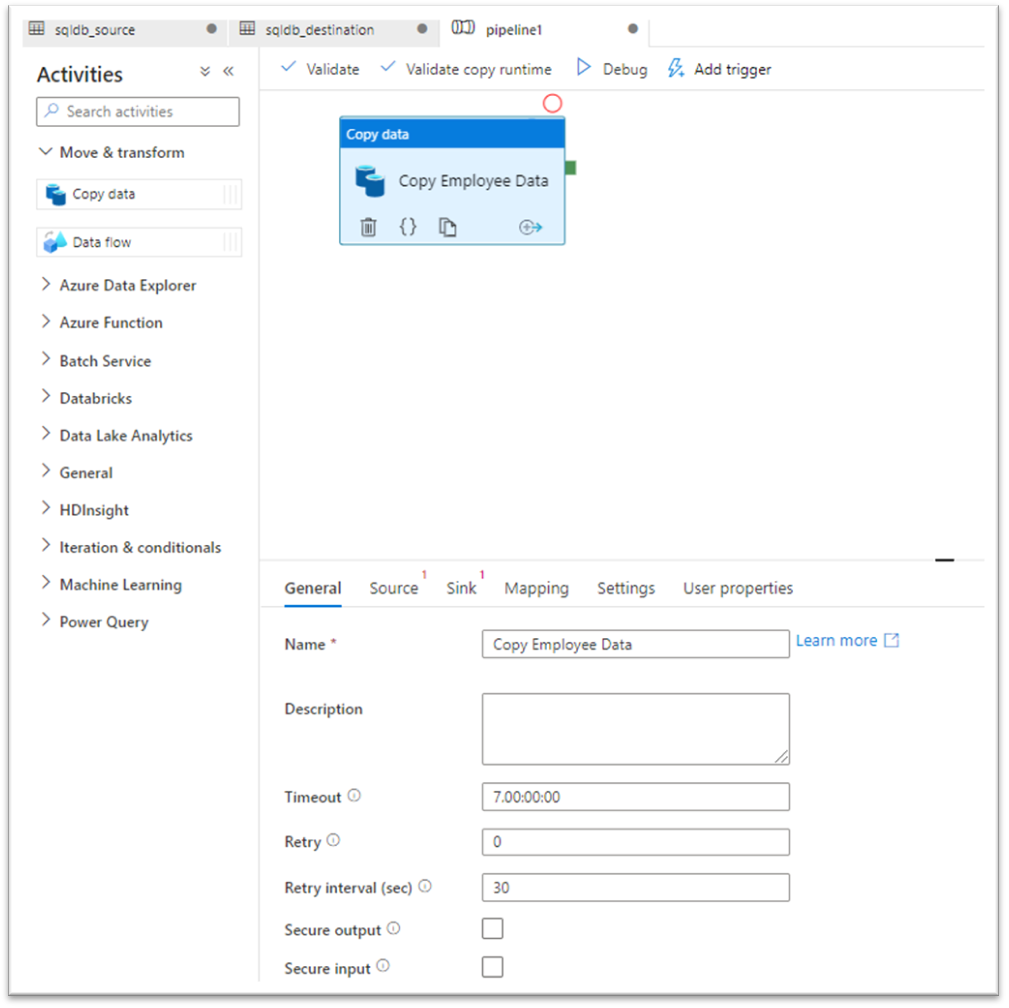Enable Secure input

coord(492,966)
